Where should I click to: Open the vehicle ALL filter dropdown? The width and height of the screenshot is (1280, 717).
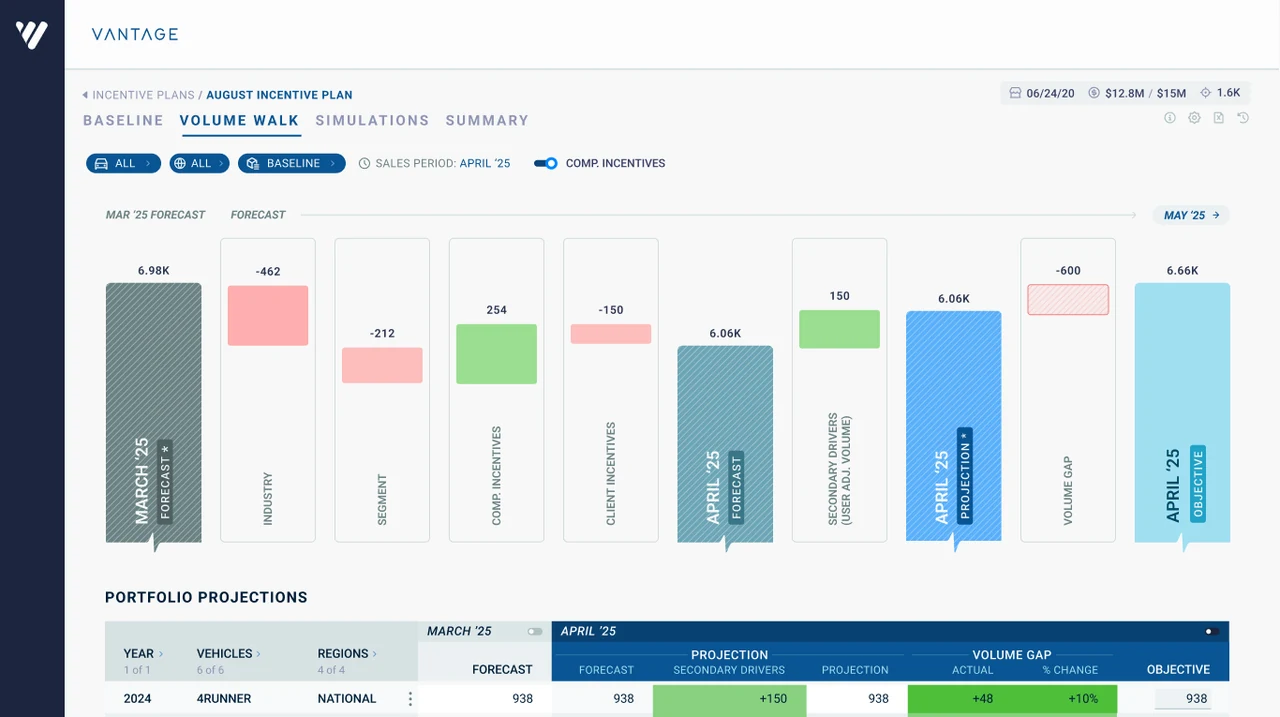(123, 163)
